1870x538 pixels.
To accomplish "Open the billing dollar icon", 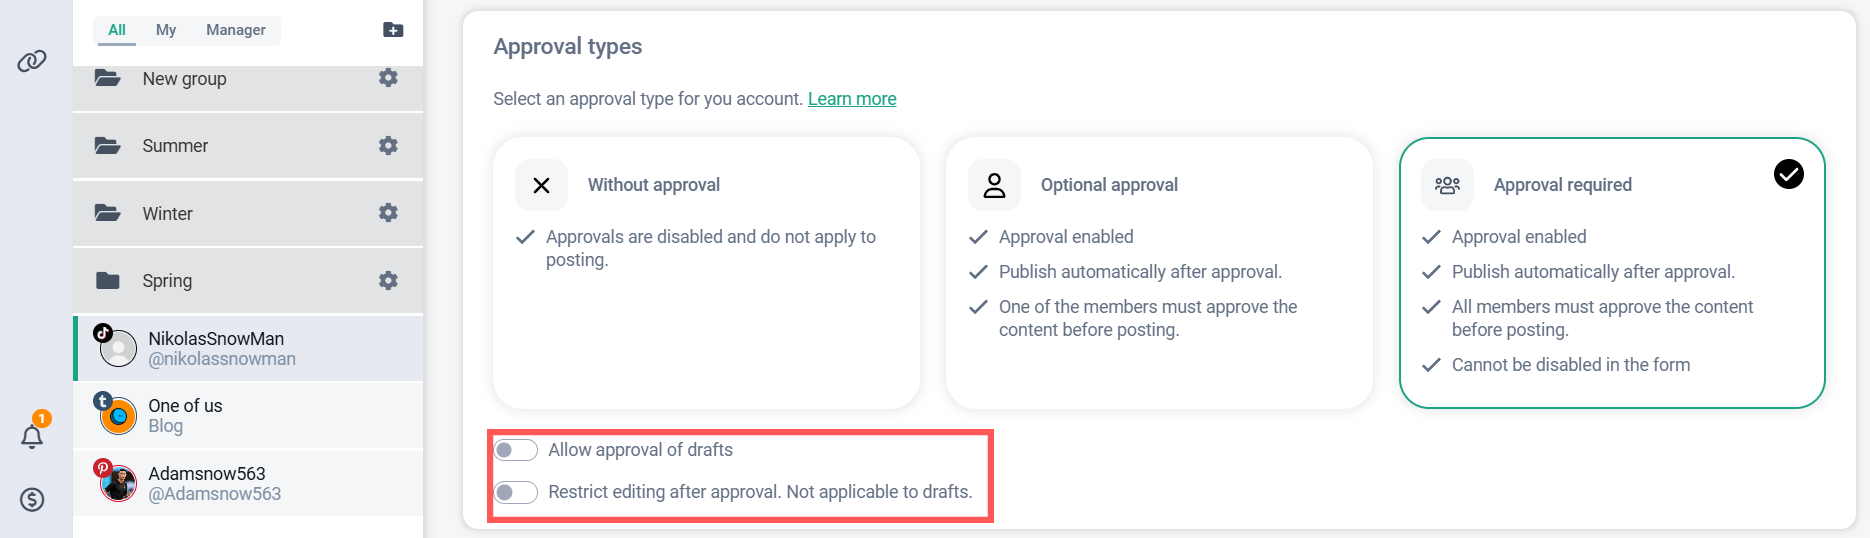I will pos(32,499).
